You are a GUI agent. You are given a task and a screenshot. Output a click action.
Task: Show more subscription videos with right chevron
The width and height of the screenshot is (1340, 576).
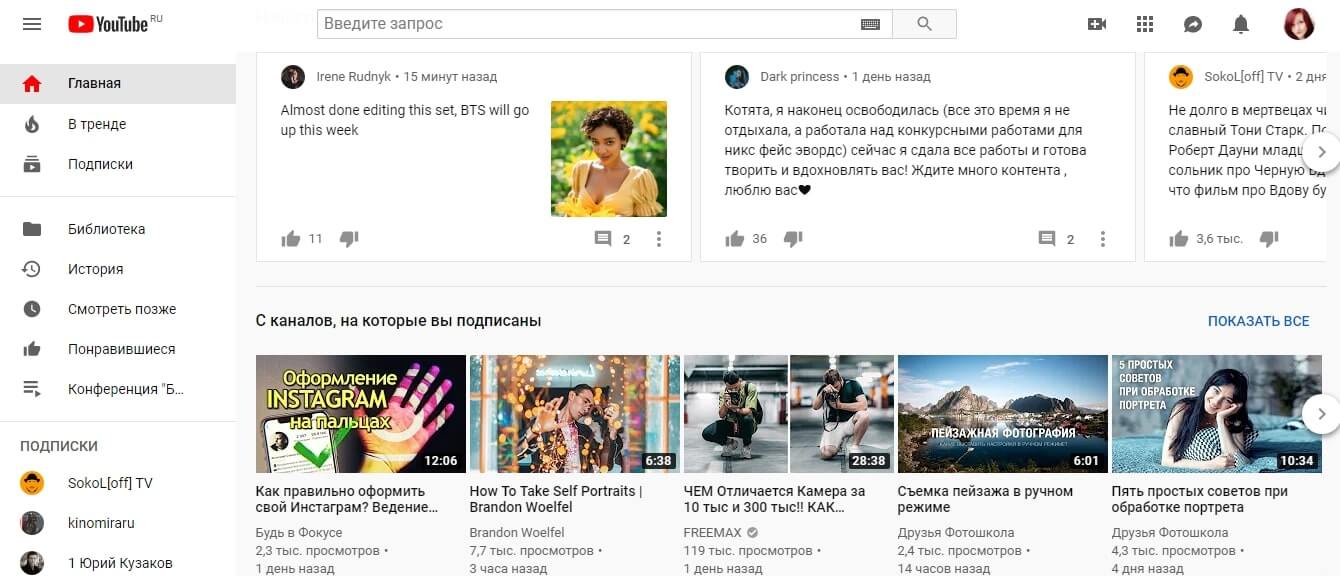click(x=1321, y=413)
